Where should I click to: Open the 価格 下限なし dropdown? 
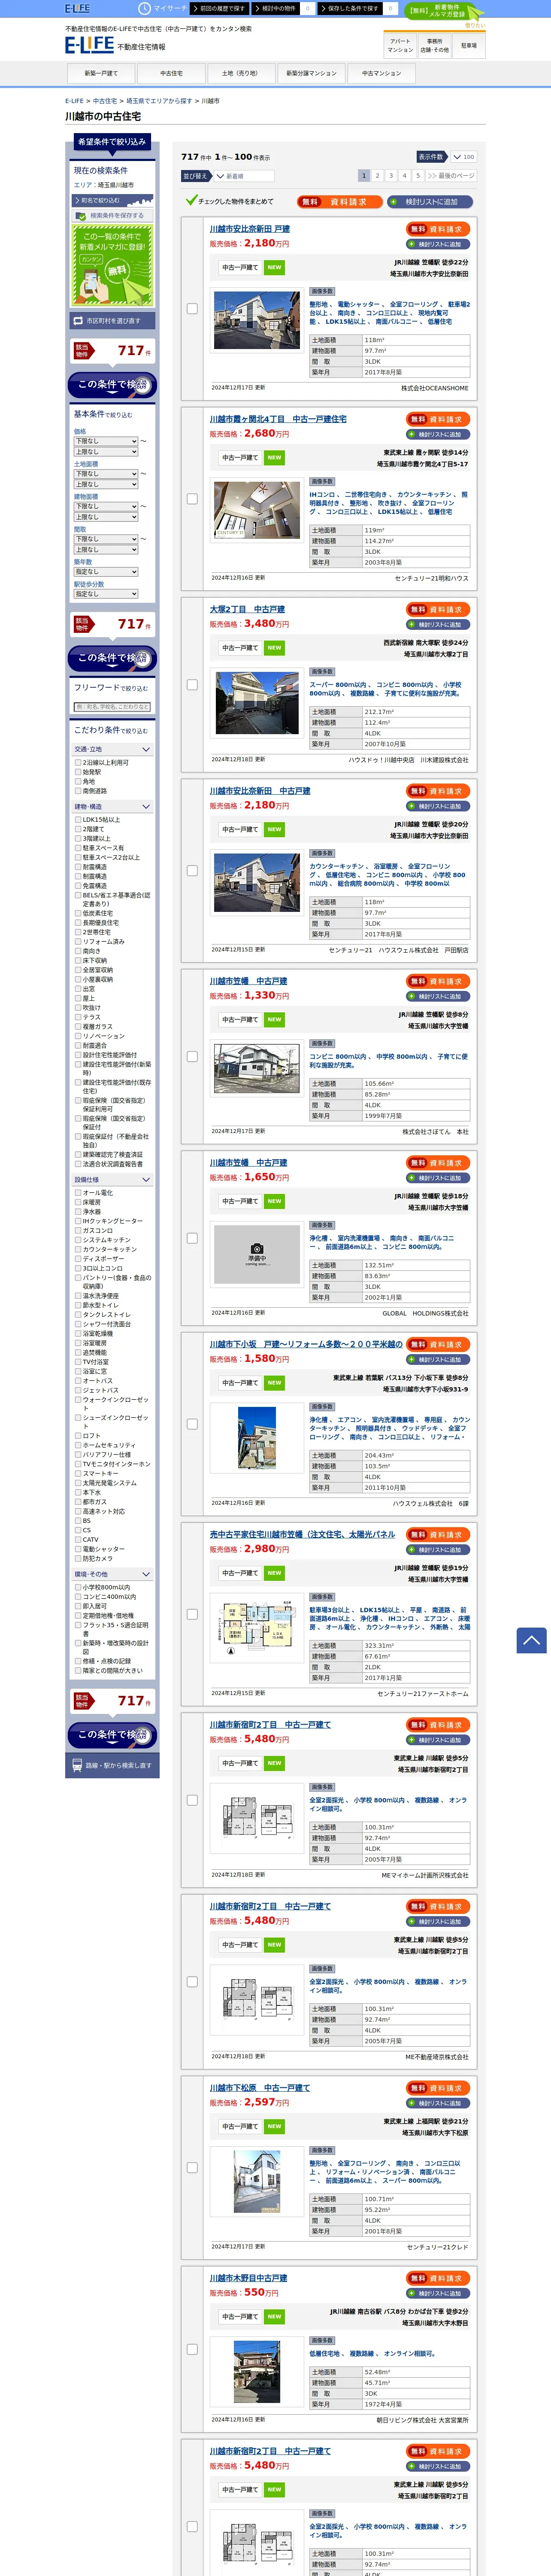click(106, 441)
